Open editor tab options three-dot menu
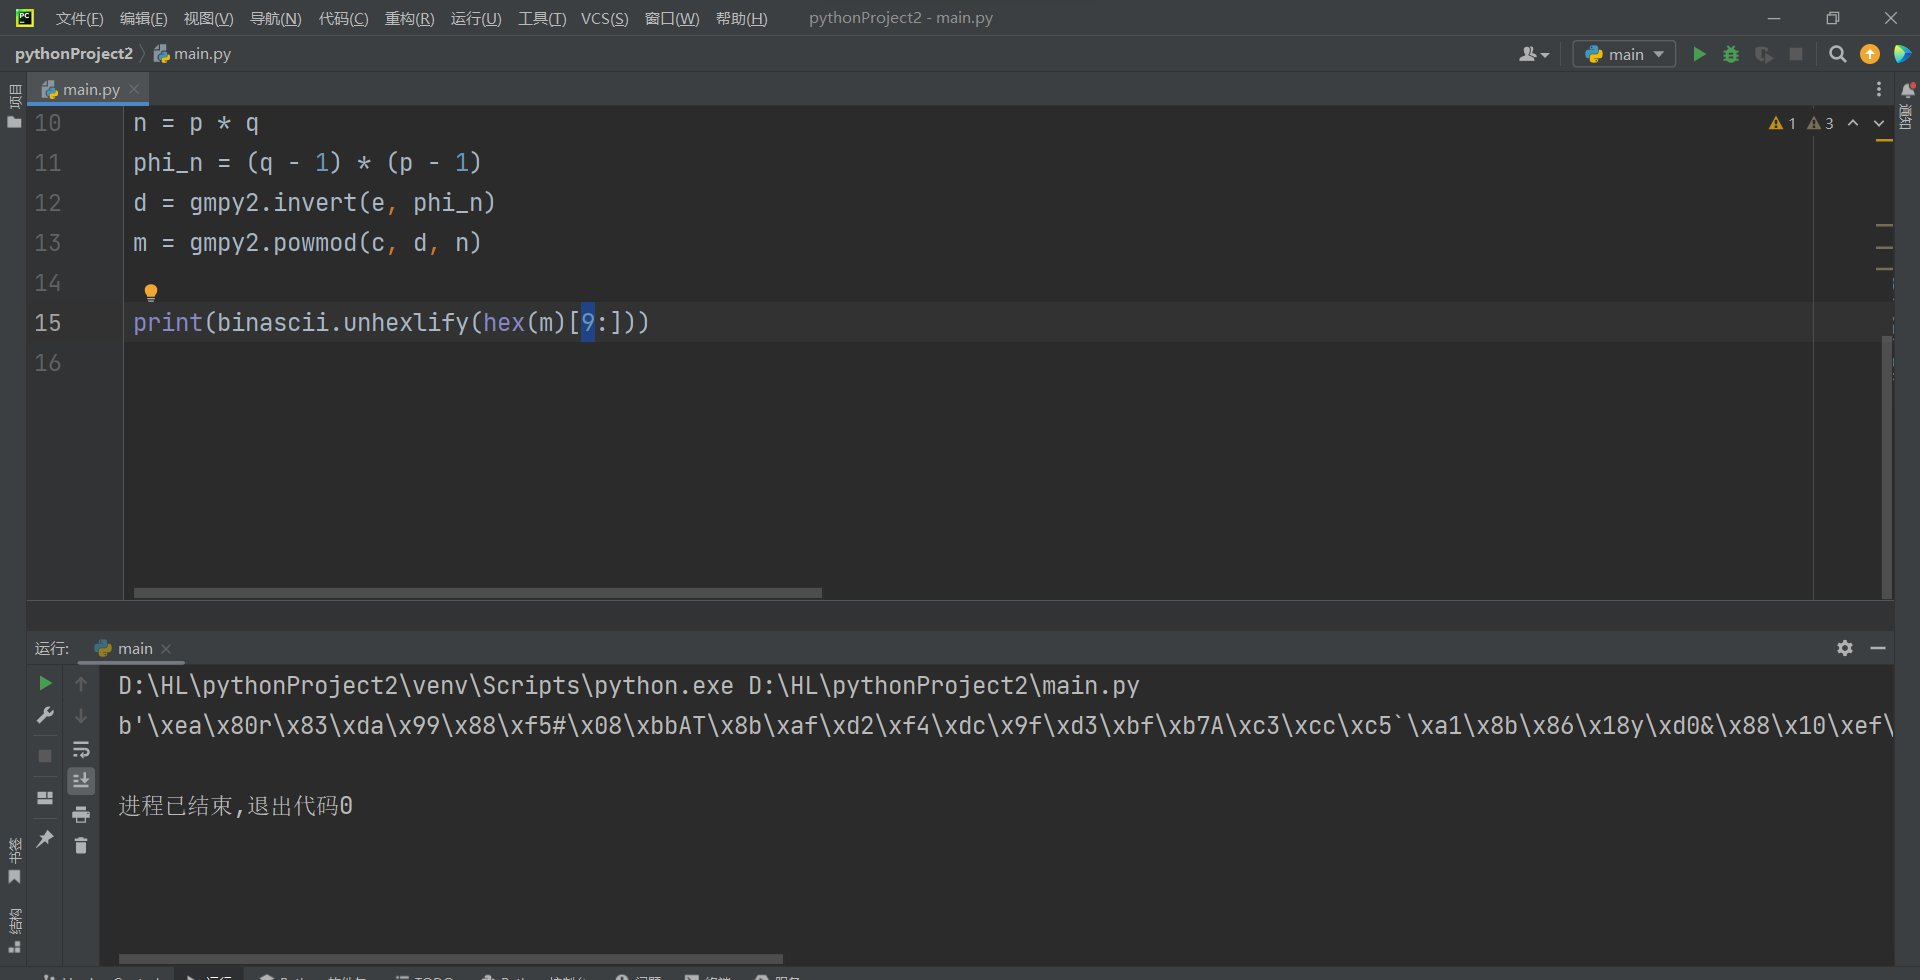 coord(1879,89)
